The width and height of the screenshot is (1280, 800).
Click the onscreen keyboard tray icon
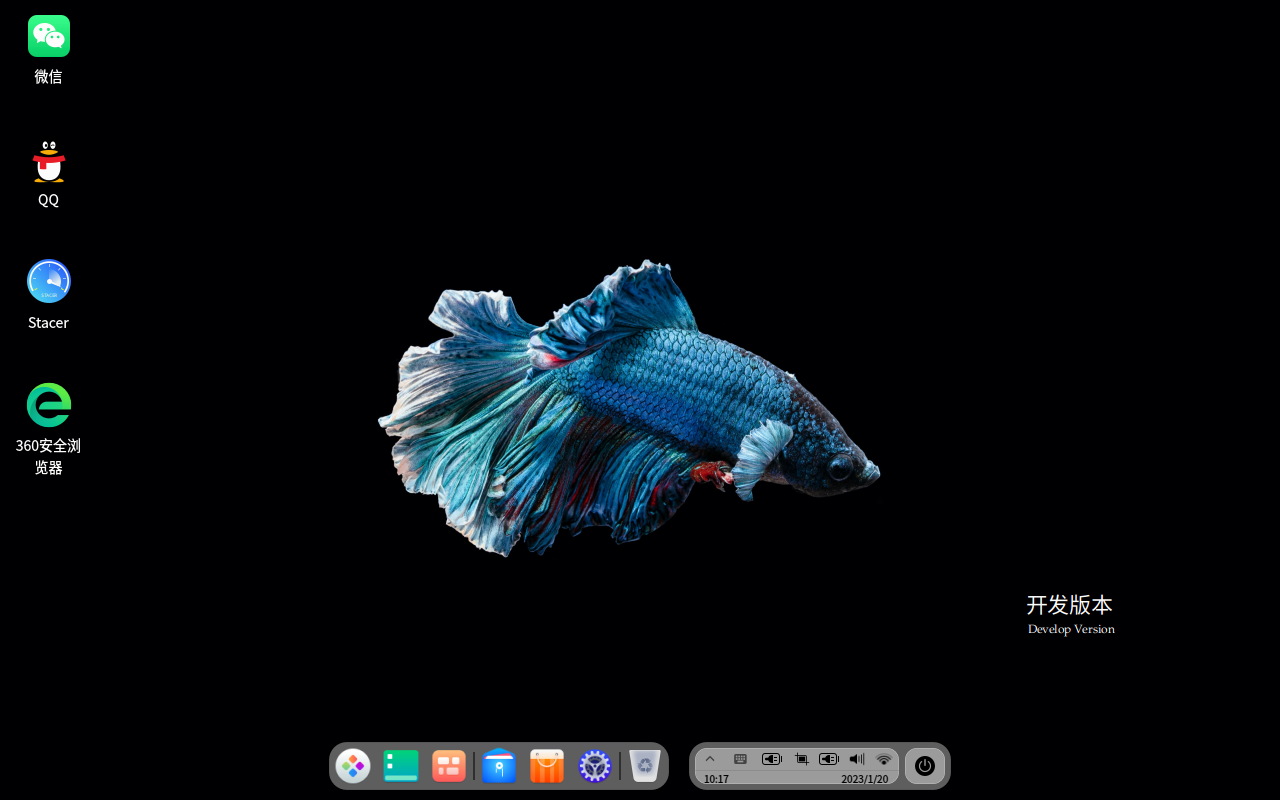(740, 758)
